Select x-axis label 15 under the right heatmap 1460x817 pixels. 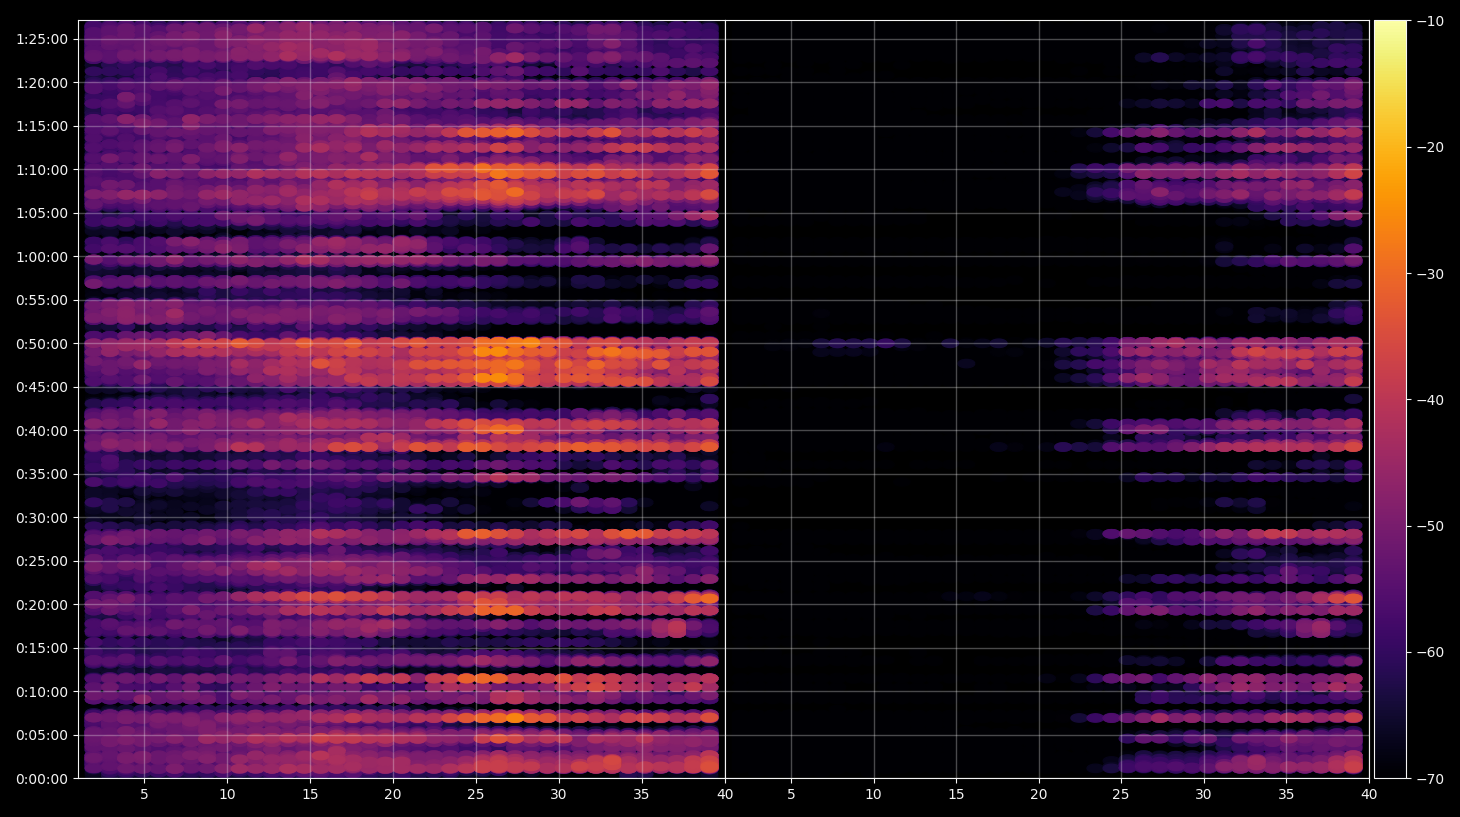(956, 795)
